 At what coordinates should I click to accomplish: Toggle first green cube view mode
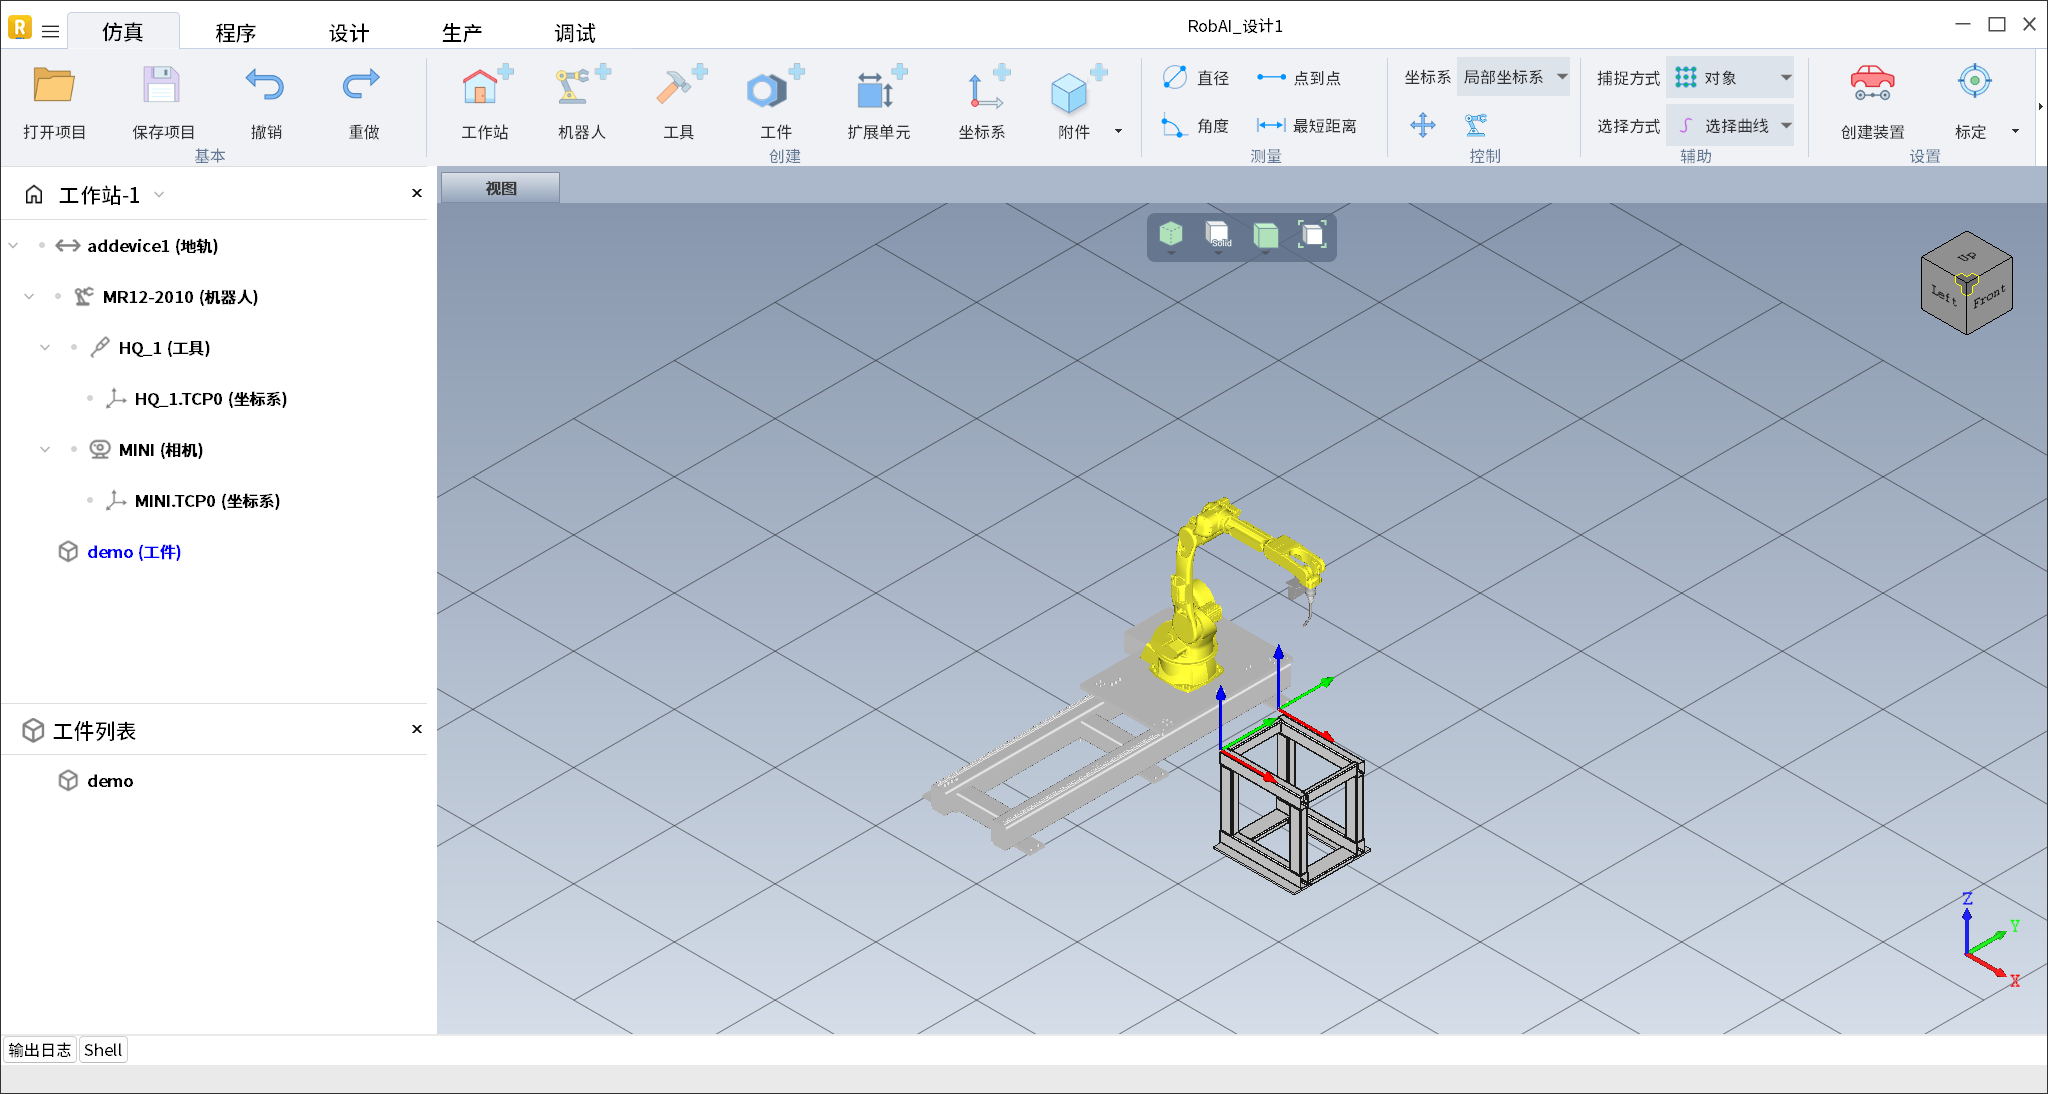click(x=1171, y=236)
